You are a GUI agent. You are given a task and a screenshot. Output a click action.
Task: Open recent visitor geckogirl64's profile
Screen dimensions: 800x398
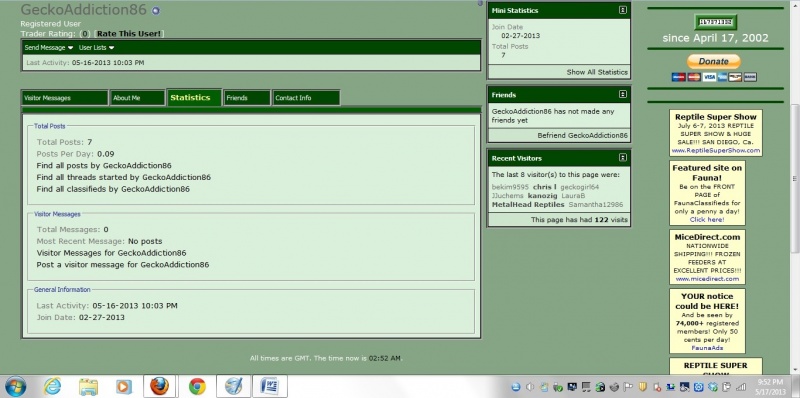(580, 187)
